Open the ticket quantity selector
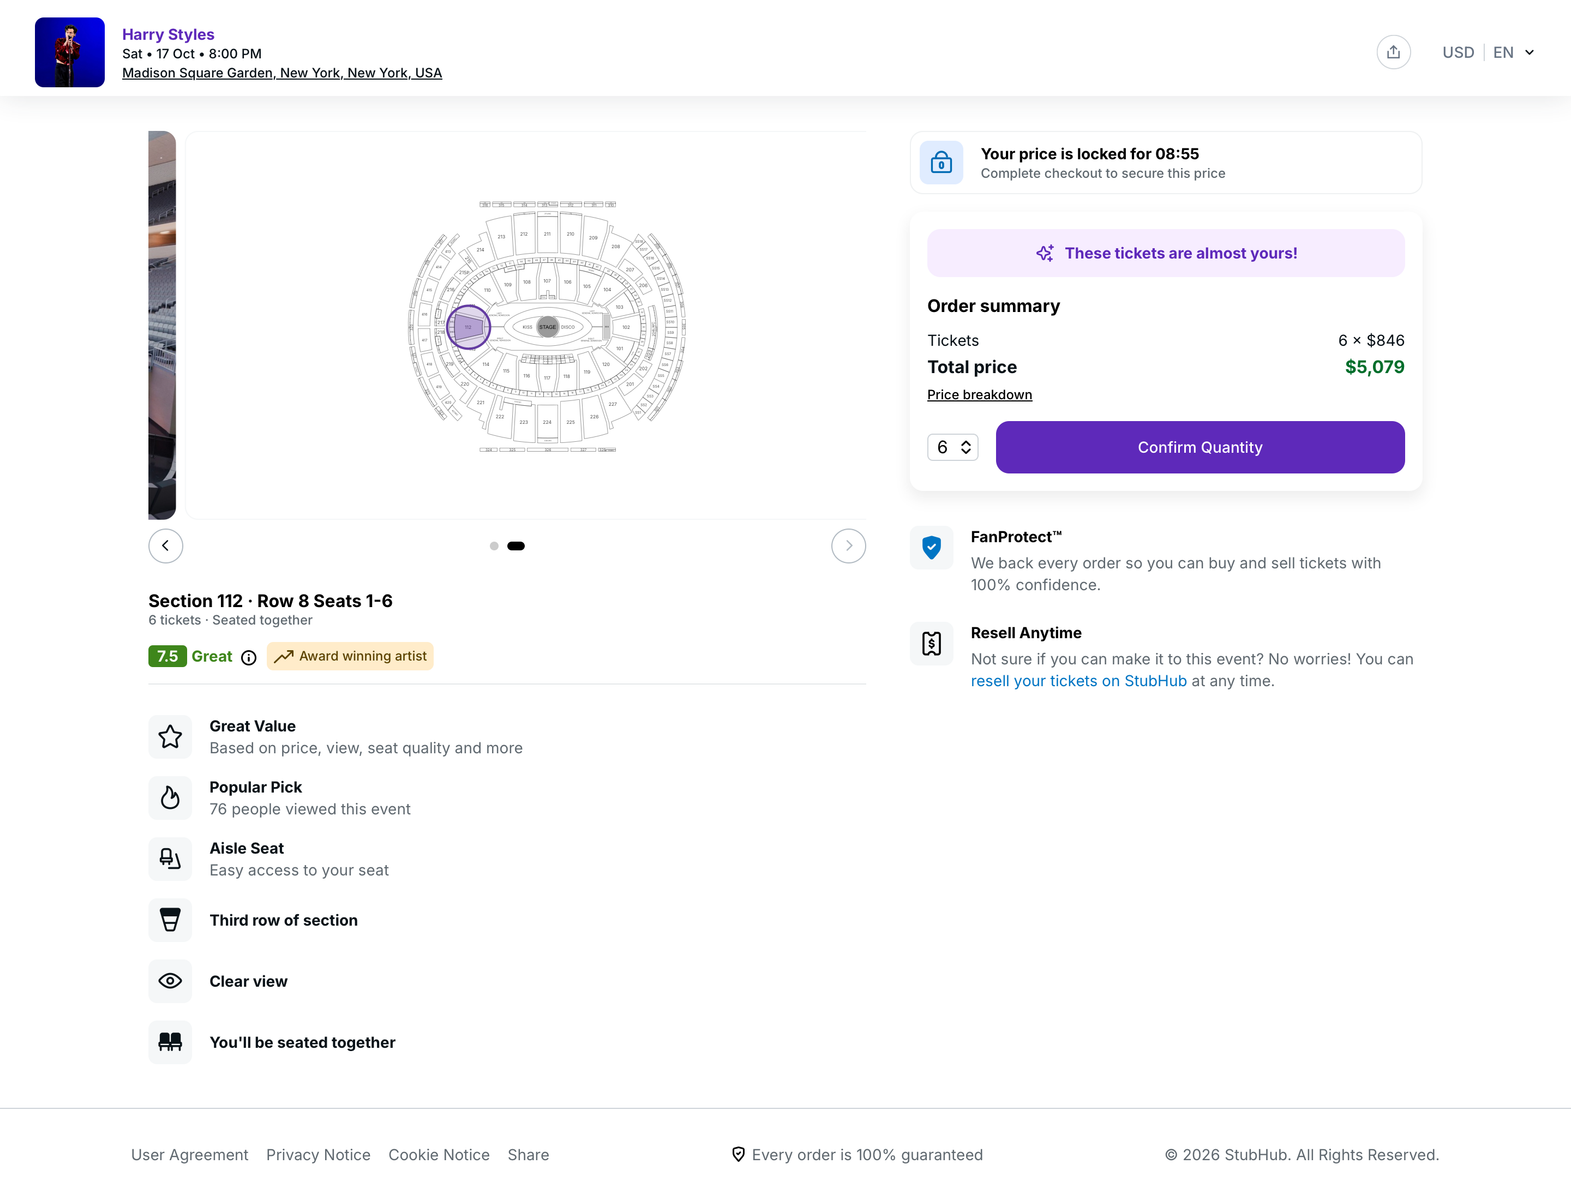This screenshot has width=1571, height=1200. [x=953, y=447]
